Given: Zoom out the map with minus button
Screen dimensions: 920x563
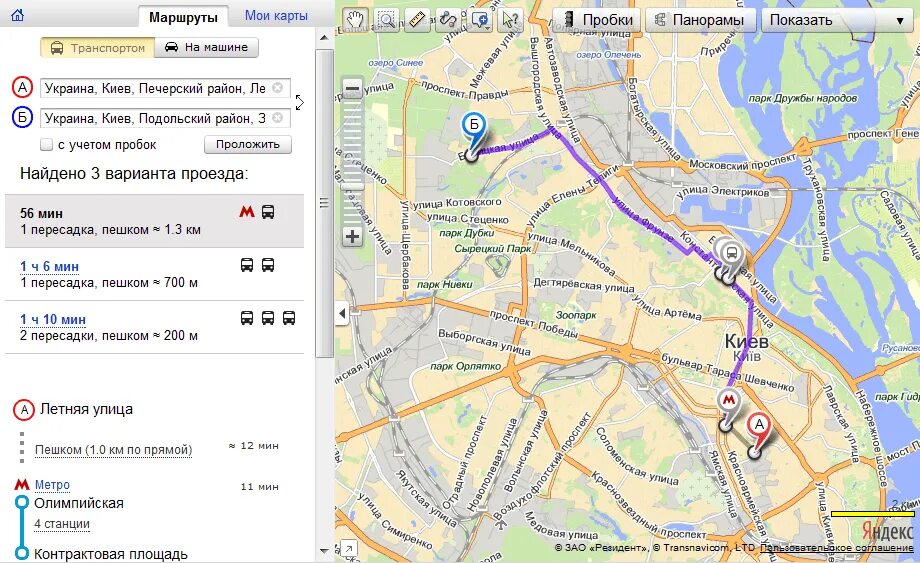Looking at the screenshot, I should click(352, 89).
